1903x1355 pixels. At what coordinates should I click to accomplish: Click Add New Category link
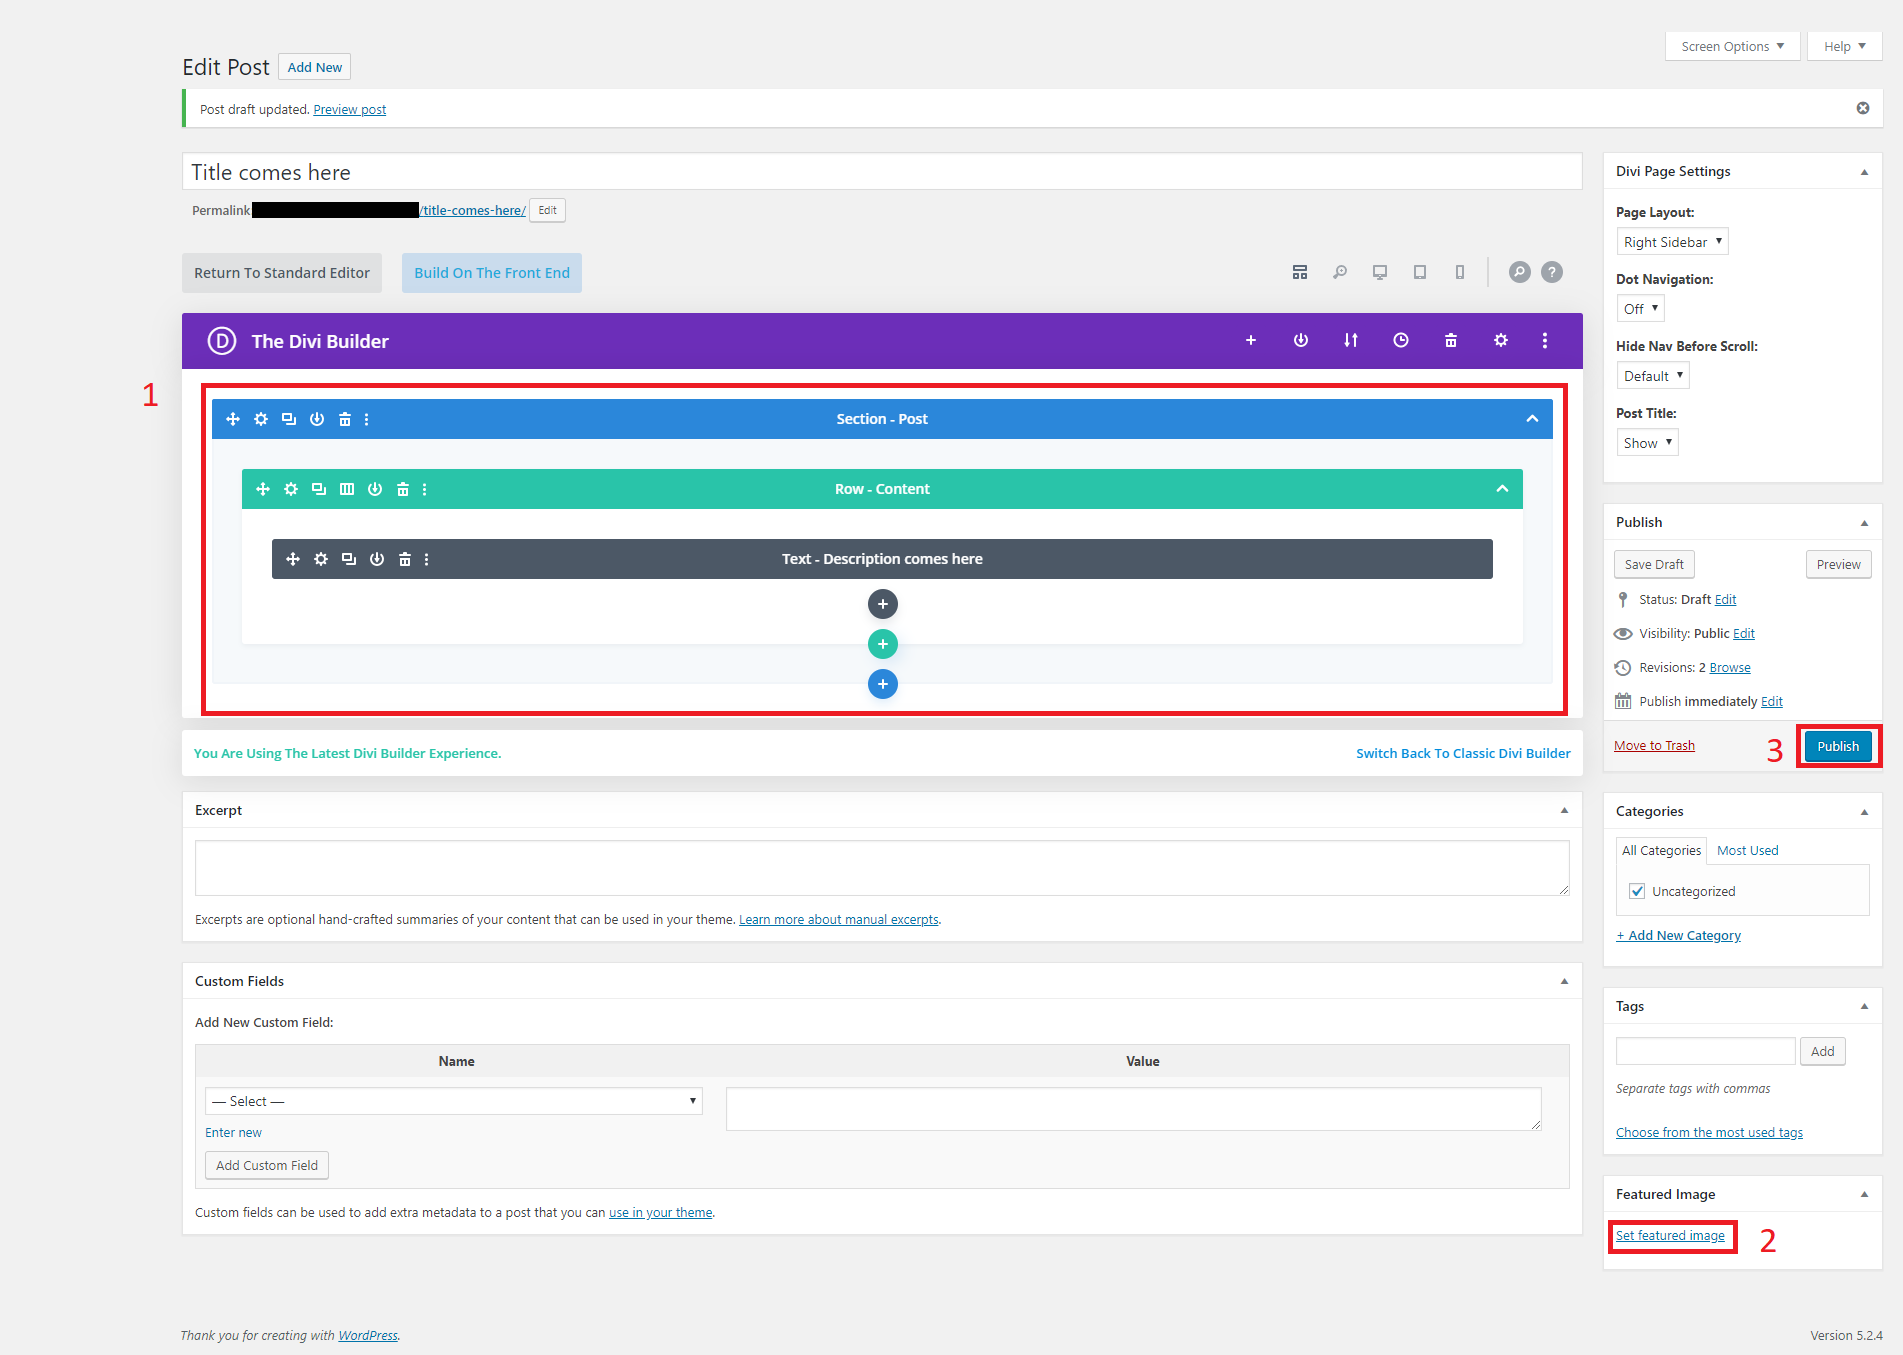click(x=1679, y=935)
